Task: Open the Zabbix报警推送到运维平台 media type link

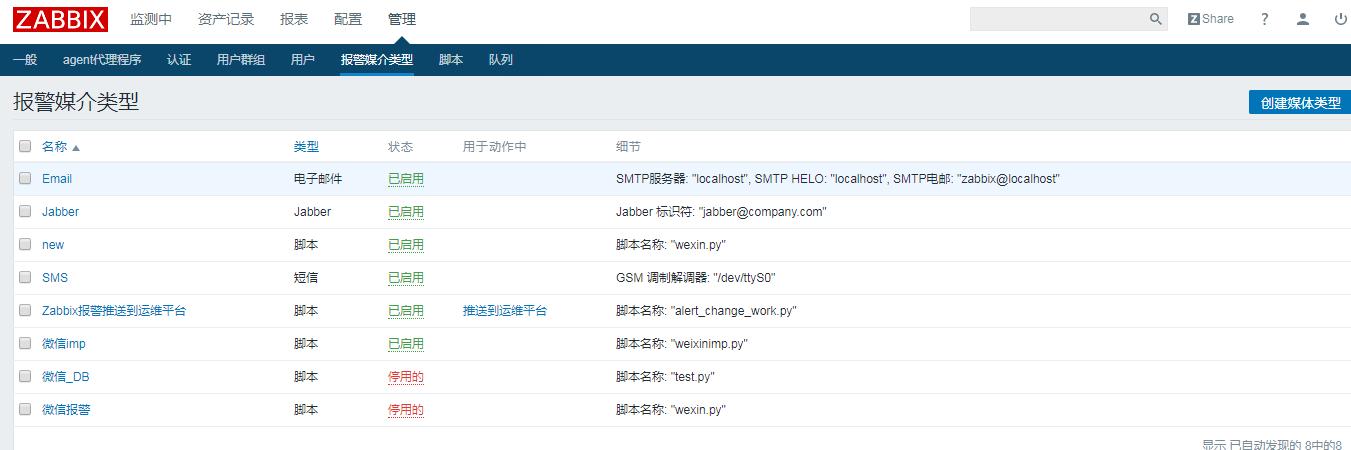Action: click(x=114, y=311)
